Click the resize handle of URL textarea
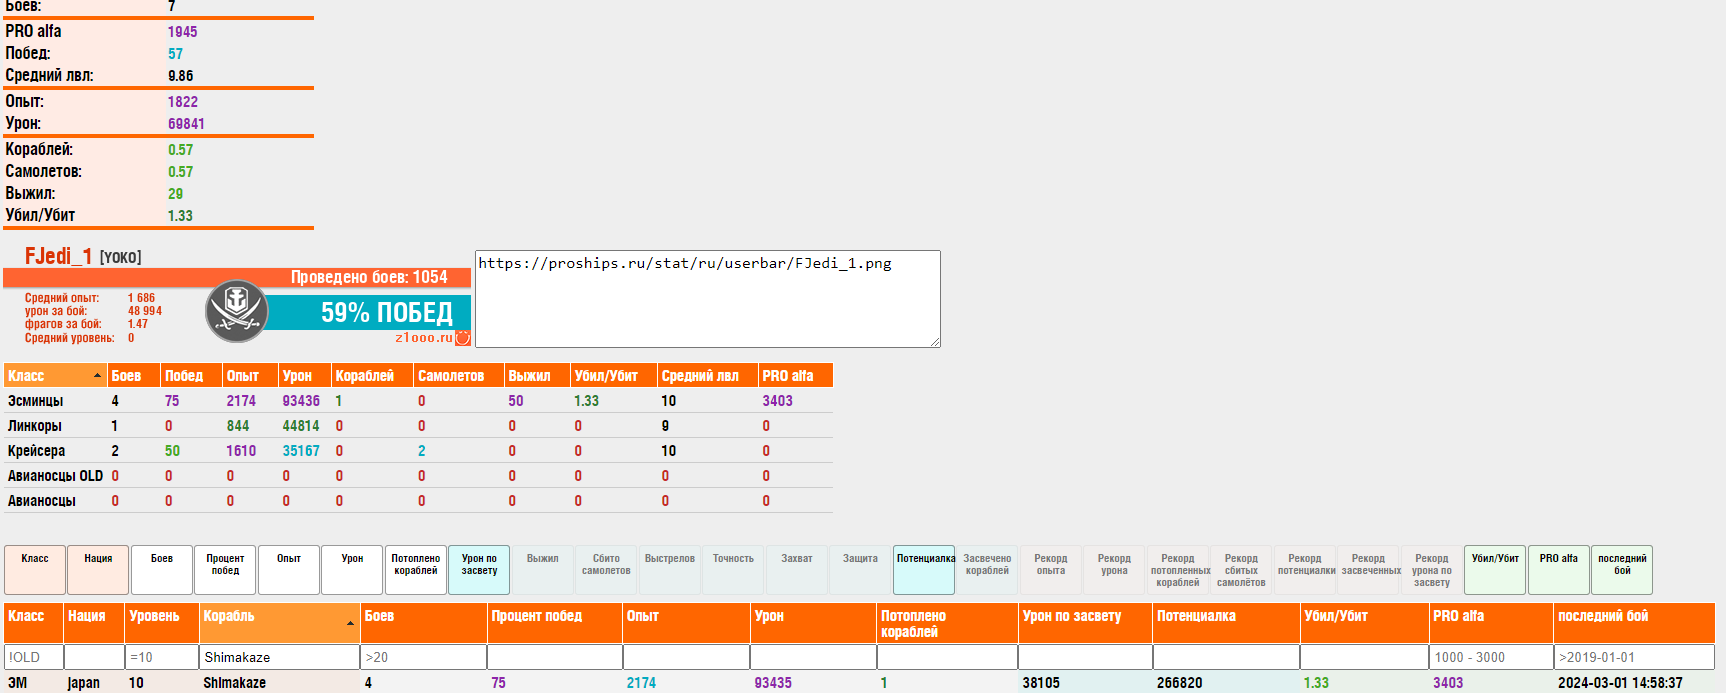The height and width of the screenshot is (693, 1726). 935,342
